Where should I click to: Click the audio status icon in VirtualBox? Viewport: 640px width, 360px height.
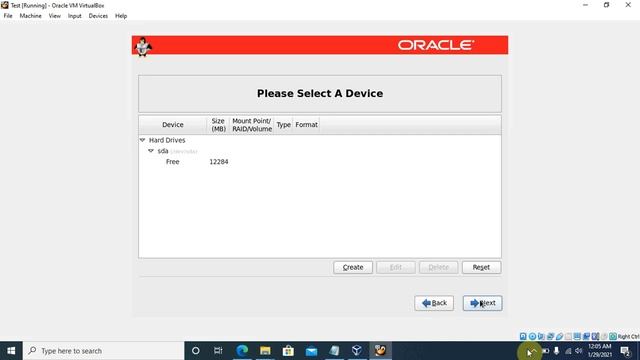(541, 336)
